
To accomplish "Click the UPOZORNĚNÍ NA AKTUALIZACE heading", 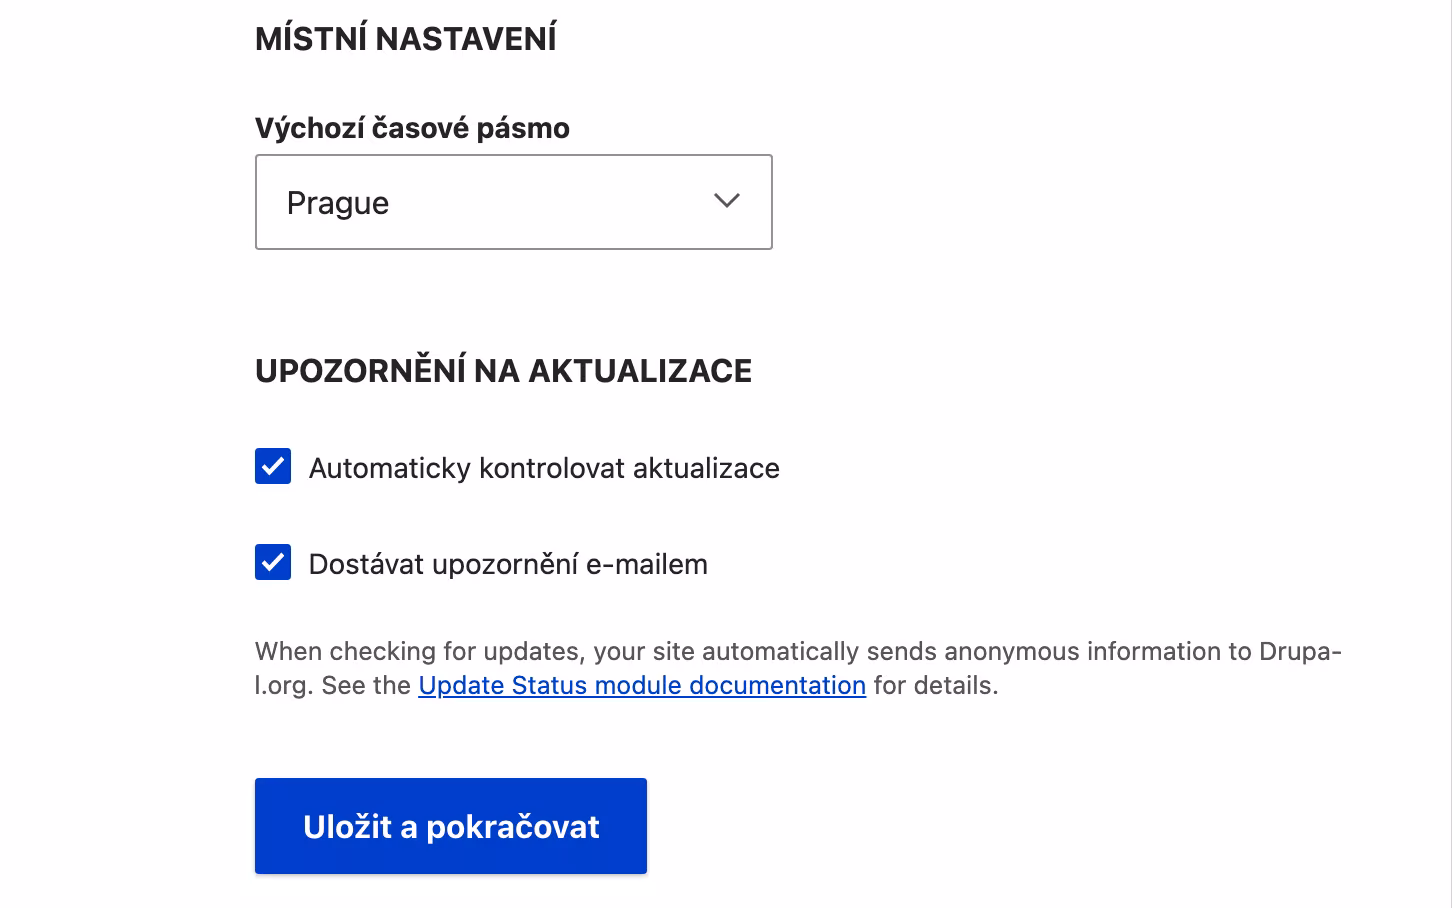I will point(503,370).
